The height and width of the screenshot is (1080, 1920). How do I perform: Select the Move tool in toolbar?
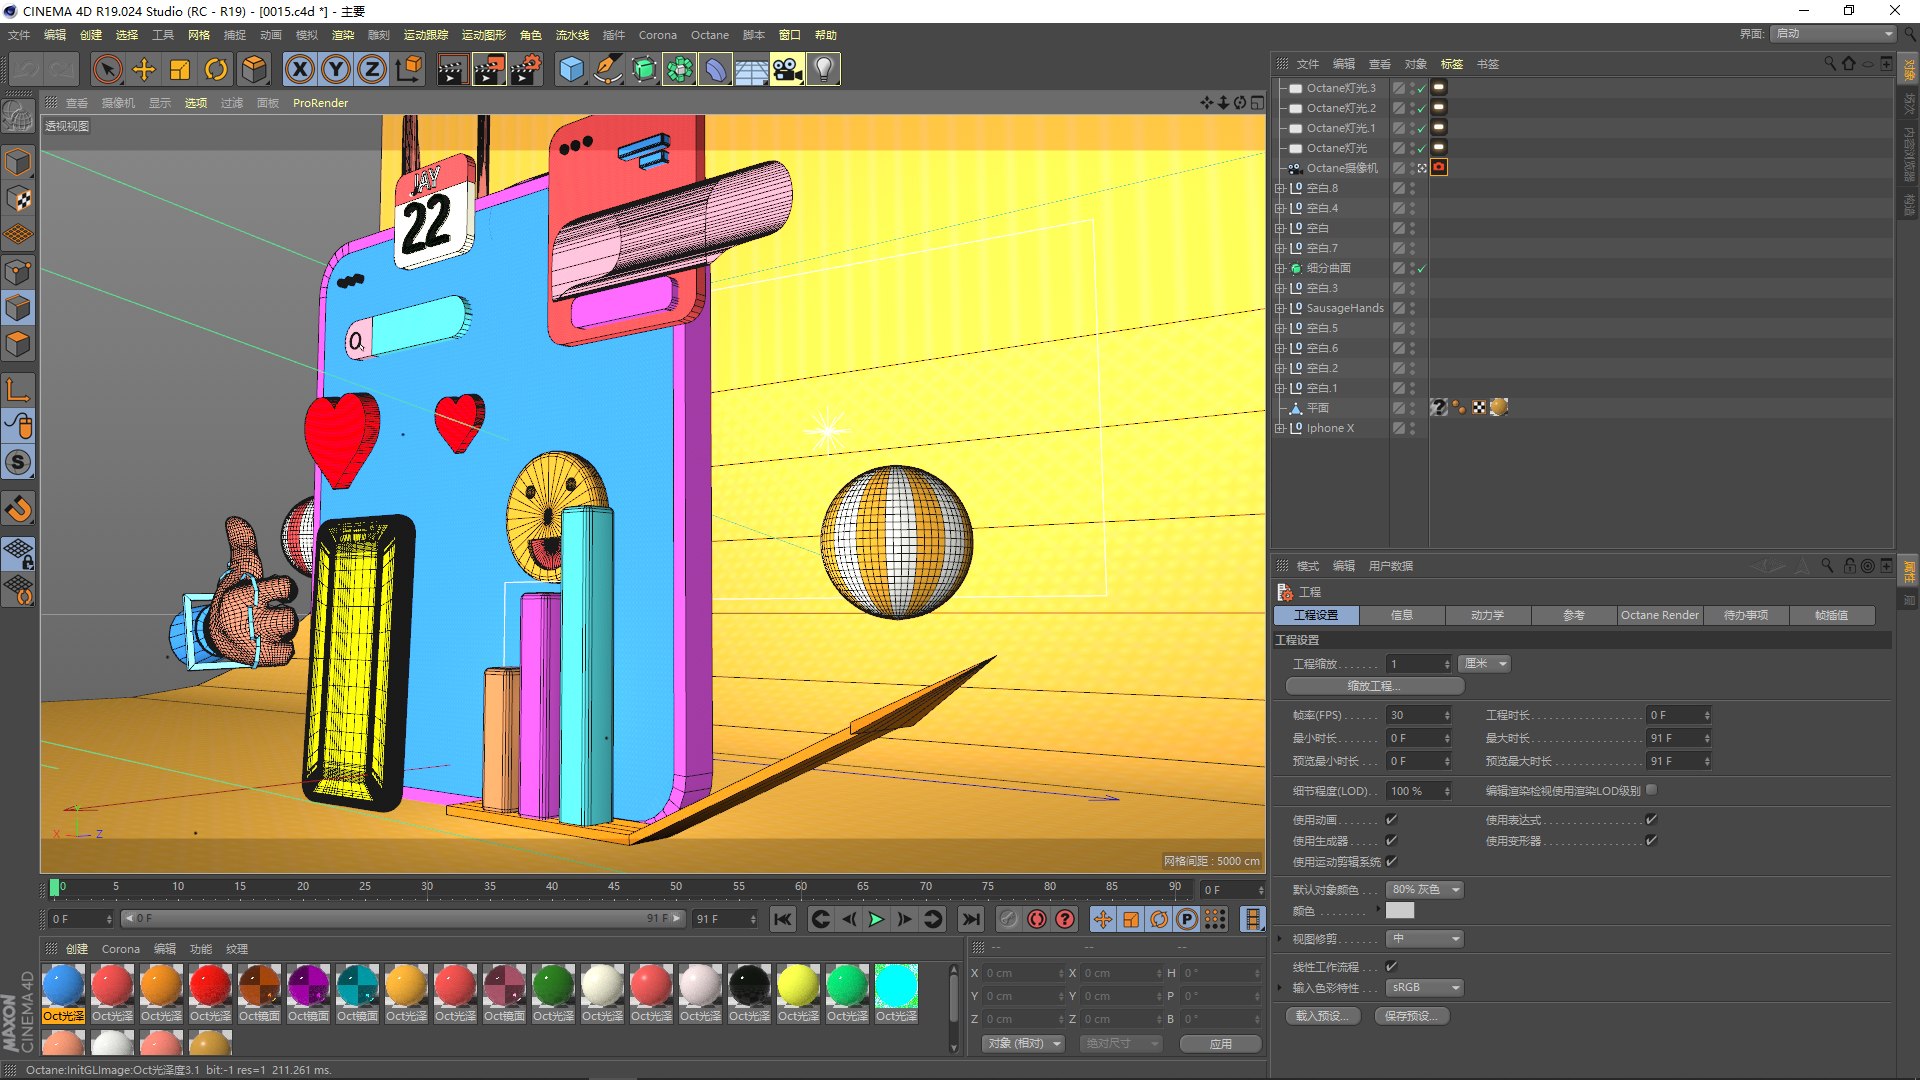(x=144, y=69)
